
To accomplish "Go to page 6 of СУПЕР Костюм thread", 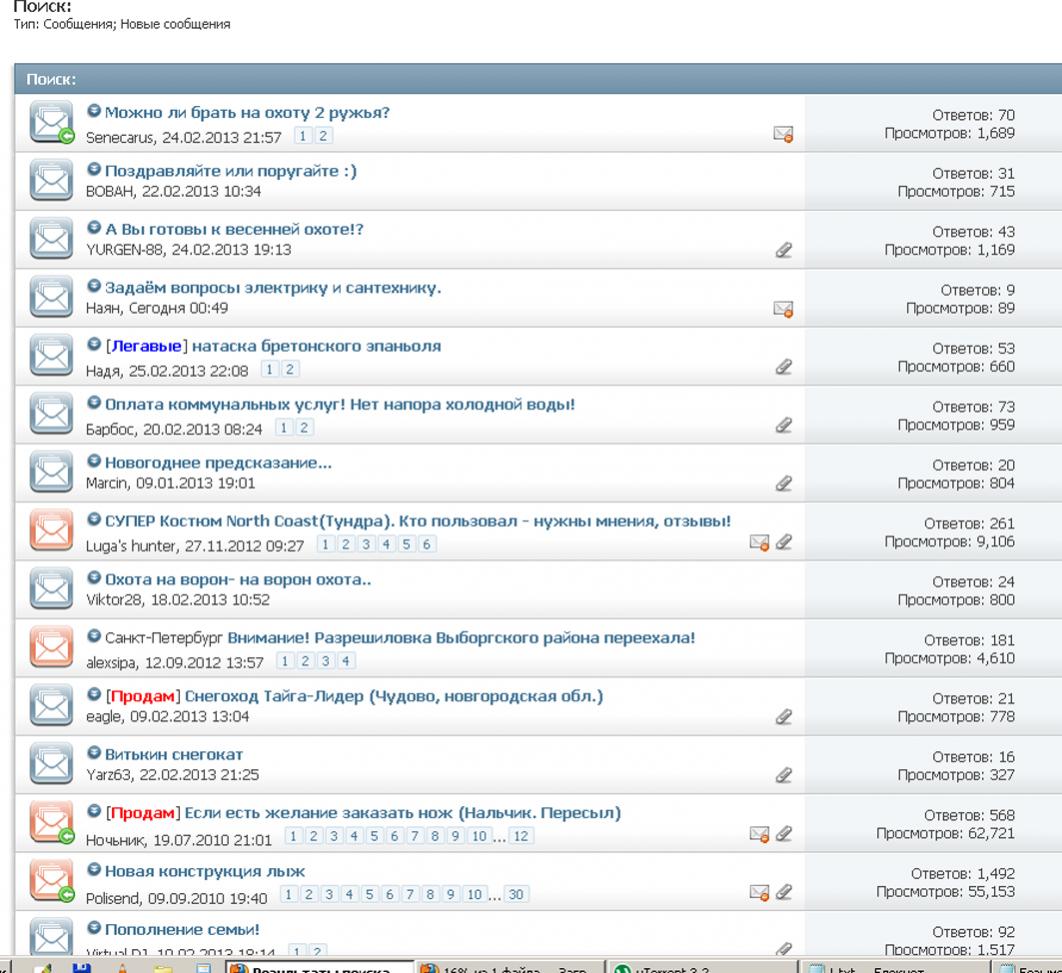I will 427,544.
